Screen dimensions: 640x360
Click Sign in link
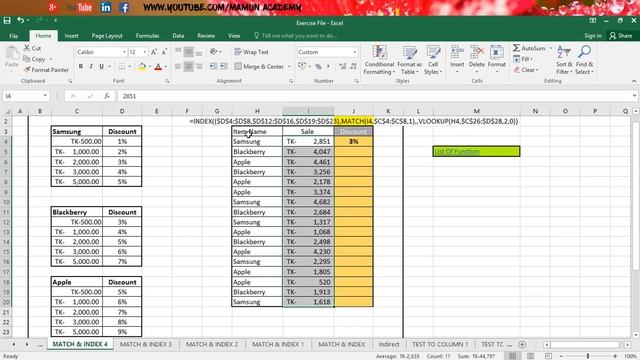(x=593, y=36)
